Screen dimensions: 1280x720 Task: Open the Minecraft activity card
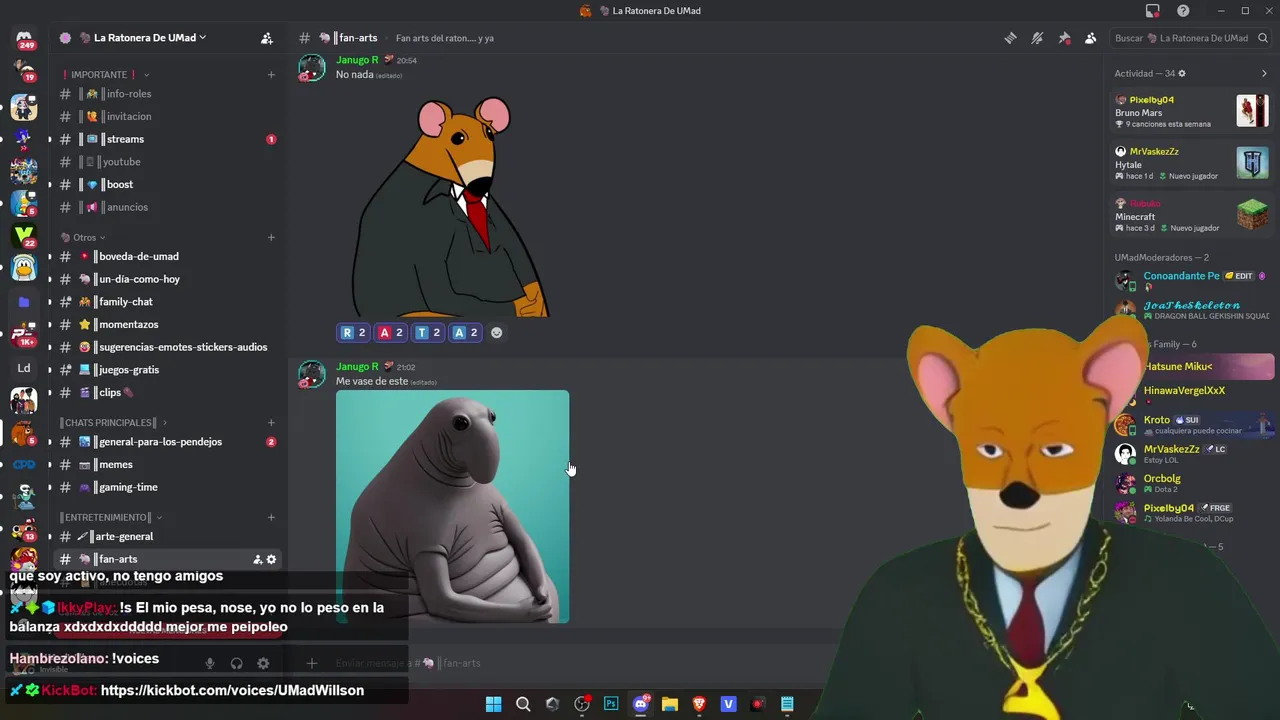[x=1192, y=215]
